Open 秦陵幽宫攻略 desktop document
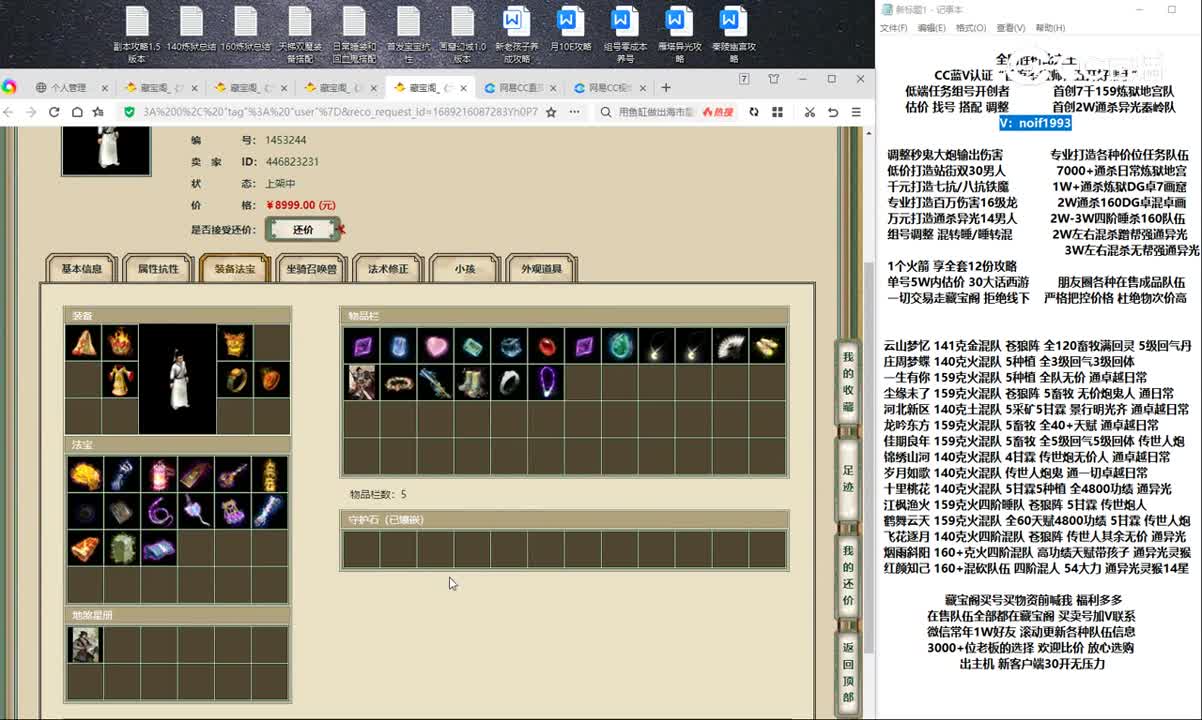1202x720 pixels. coord(733,36)
